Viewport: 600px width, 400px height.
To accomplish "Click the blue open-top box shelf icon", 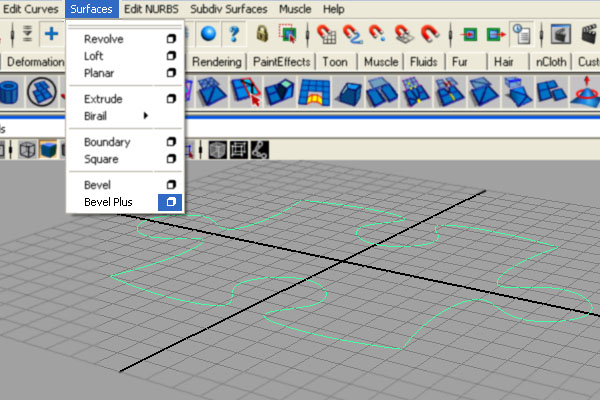I will click(348, 92).
